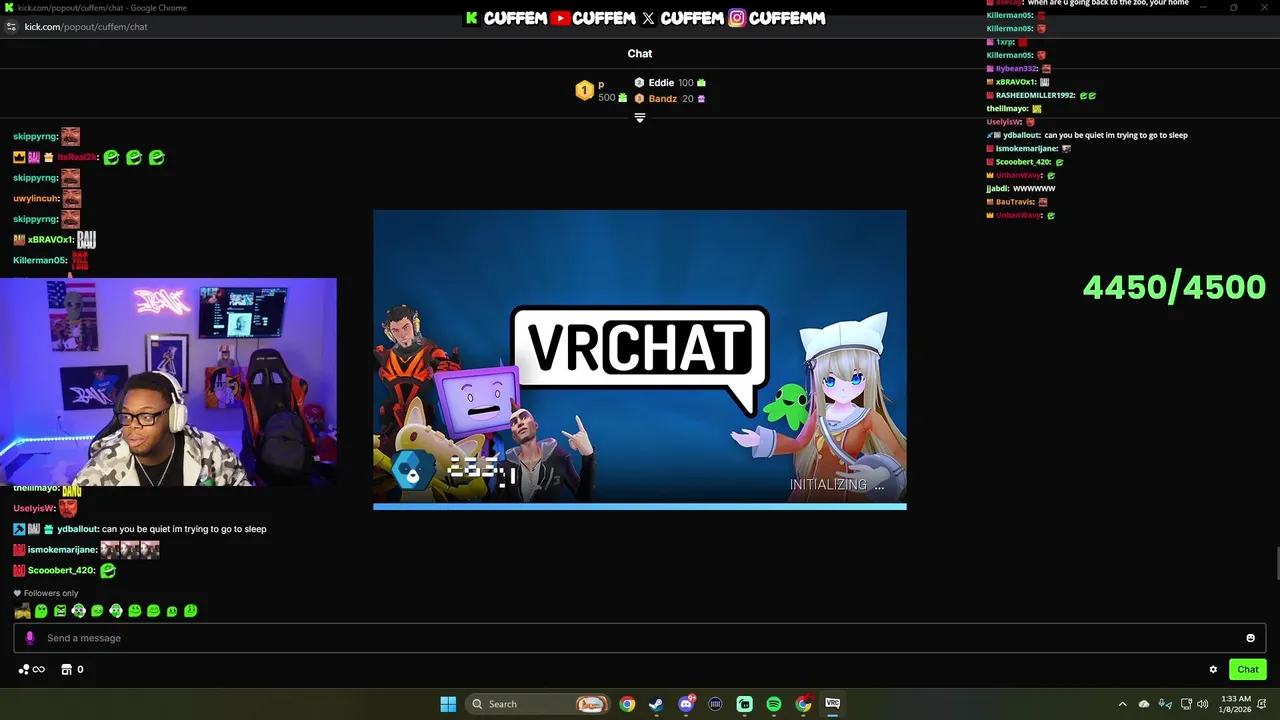
Task: Pick the first emote wearing a hat
Action: (22, 611)
